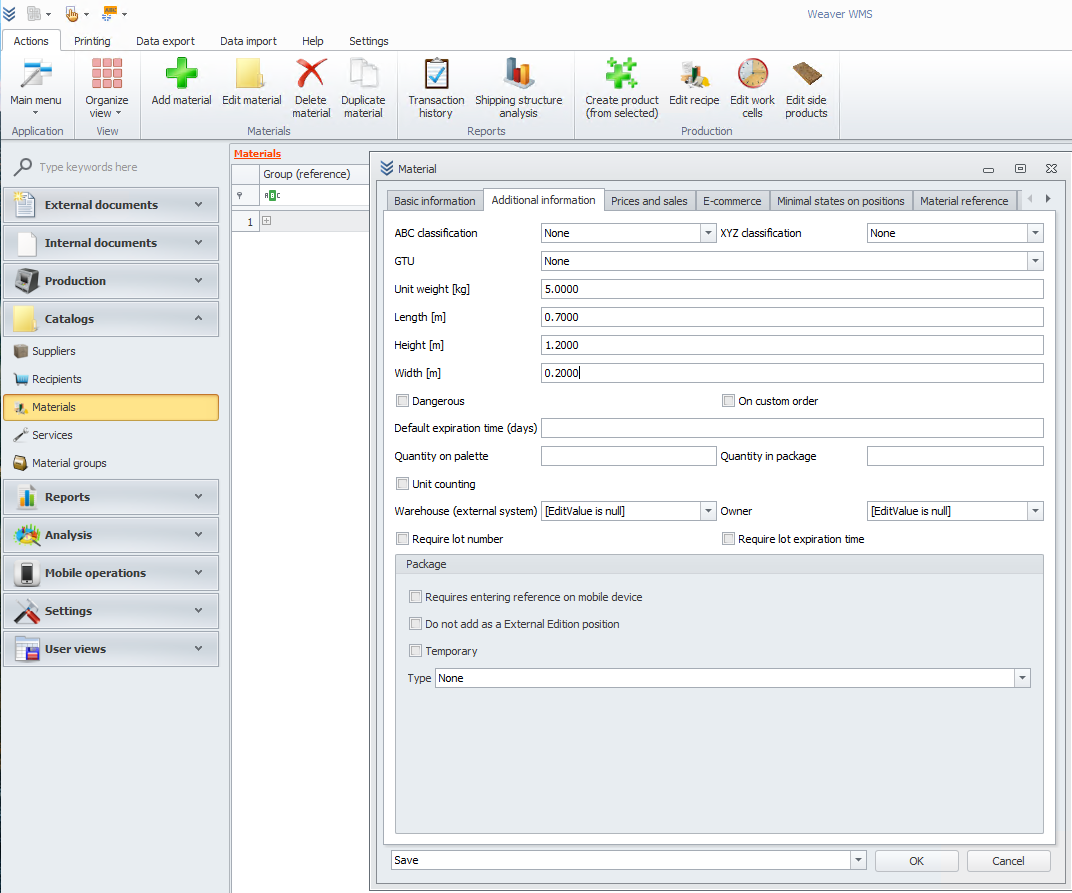Tick the Temporary package checkbox
Viewport: 1072px width, 893px height.
pos(416,650)
